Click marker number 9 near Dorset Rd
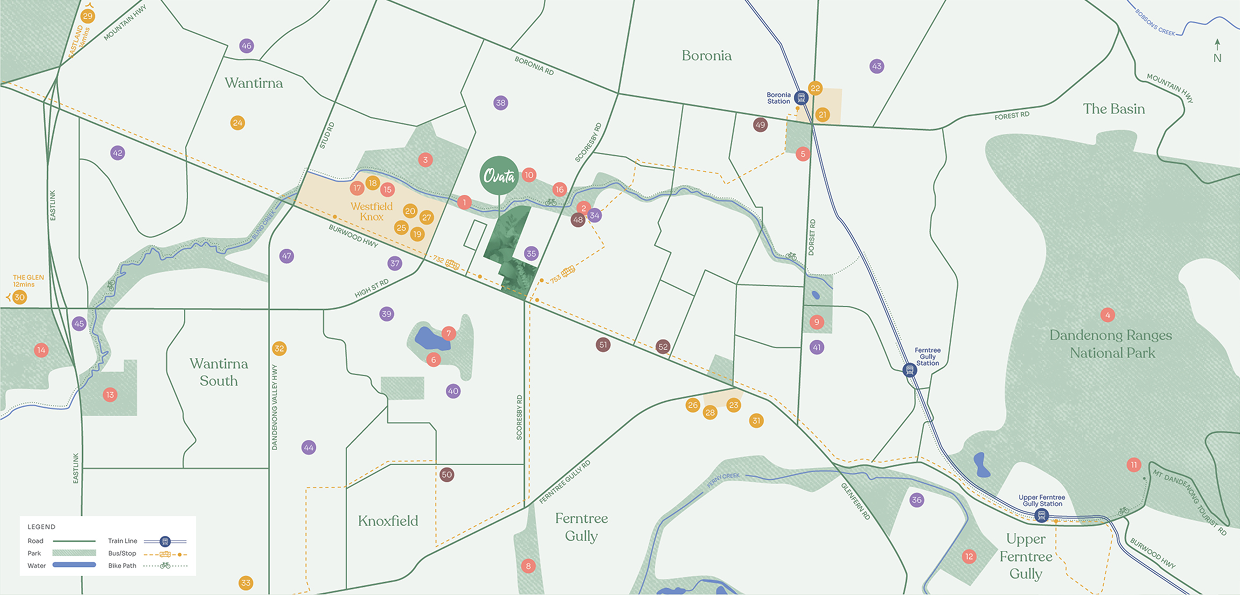Viewport: 1240px width, 595px height. click(817, 322)
